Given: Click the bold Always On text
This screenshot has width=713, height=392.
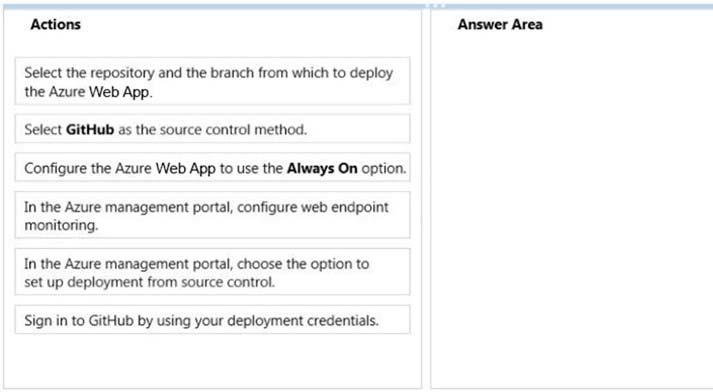Looking at the screenshot, I should pos(322,168).
